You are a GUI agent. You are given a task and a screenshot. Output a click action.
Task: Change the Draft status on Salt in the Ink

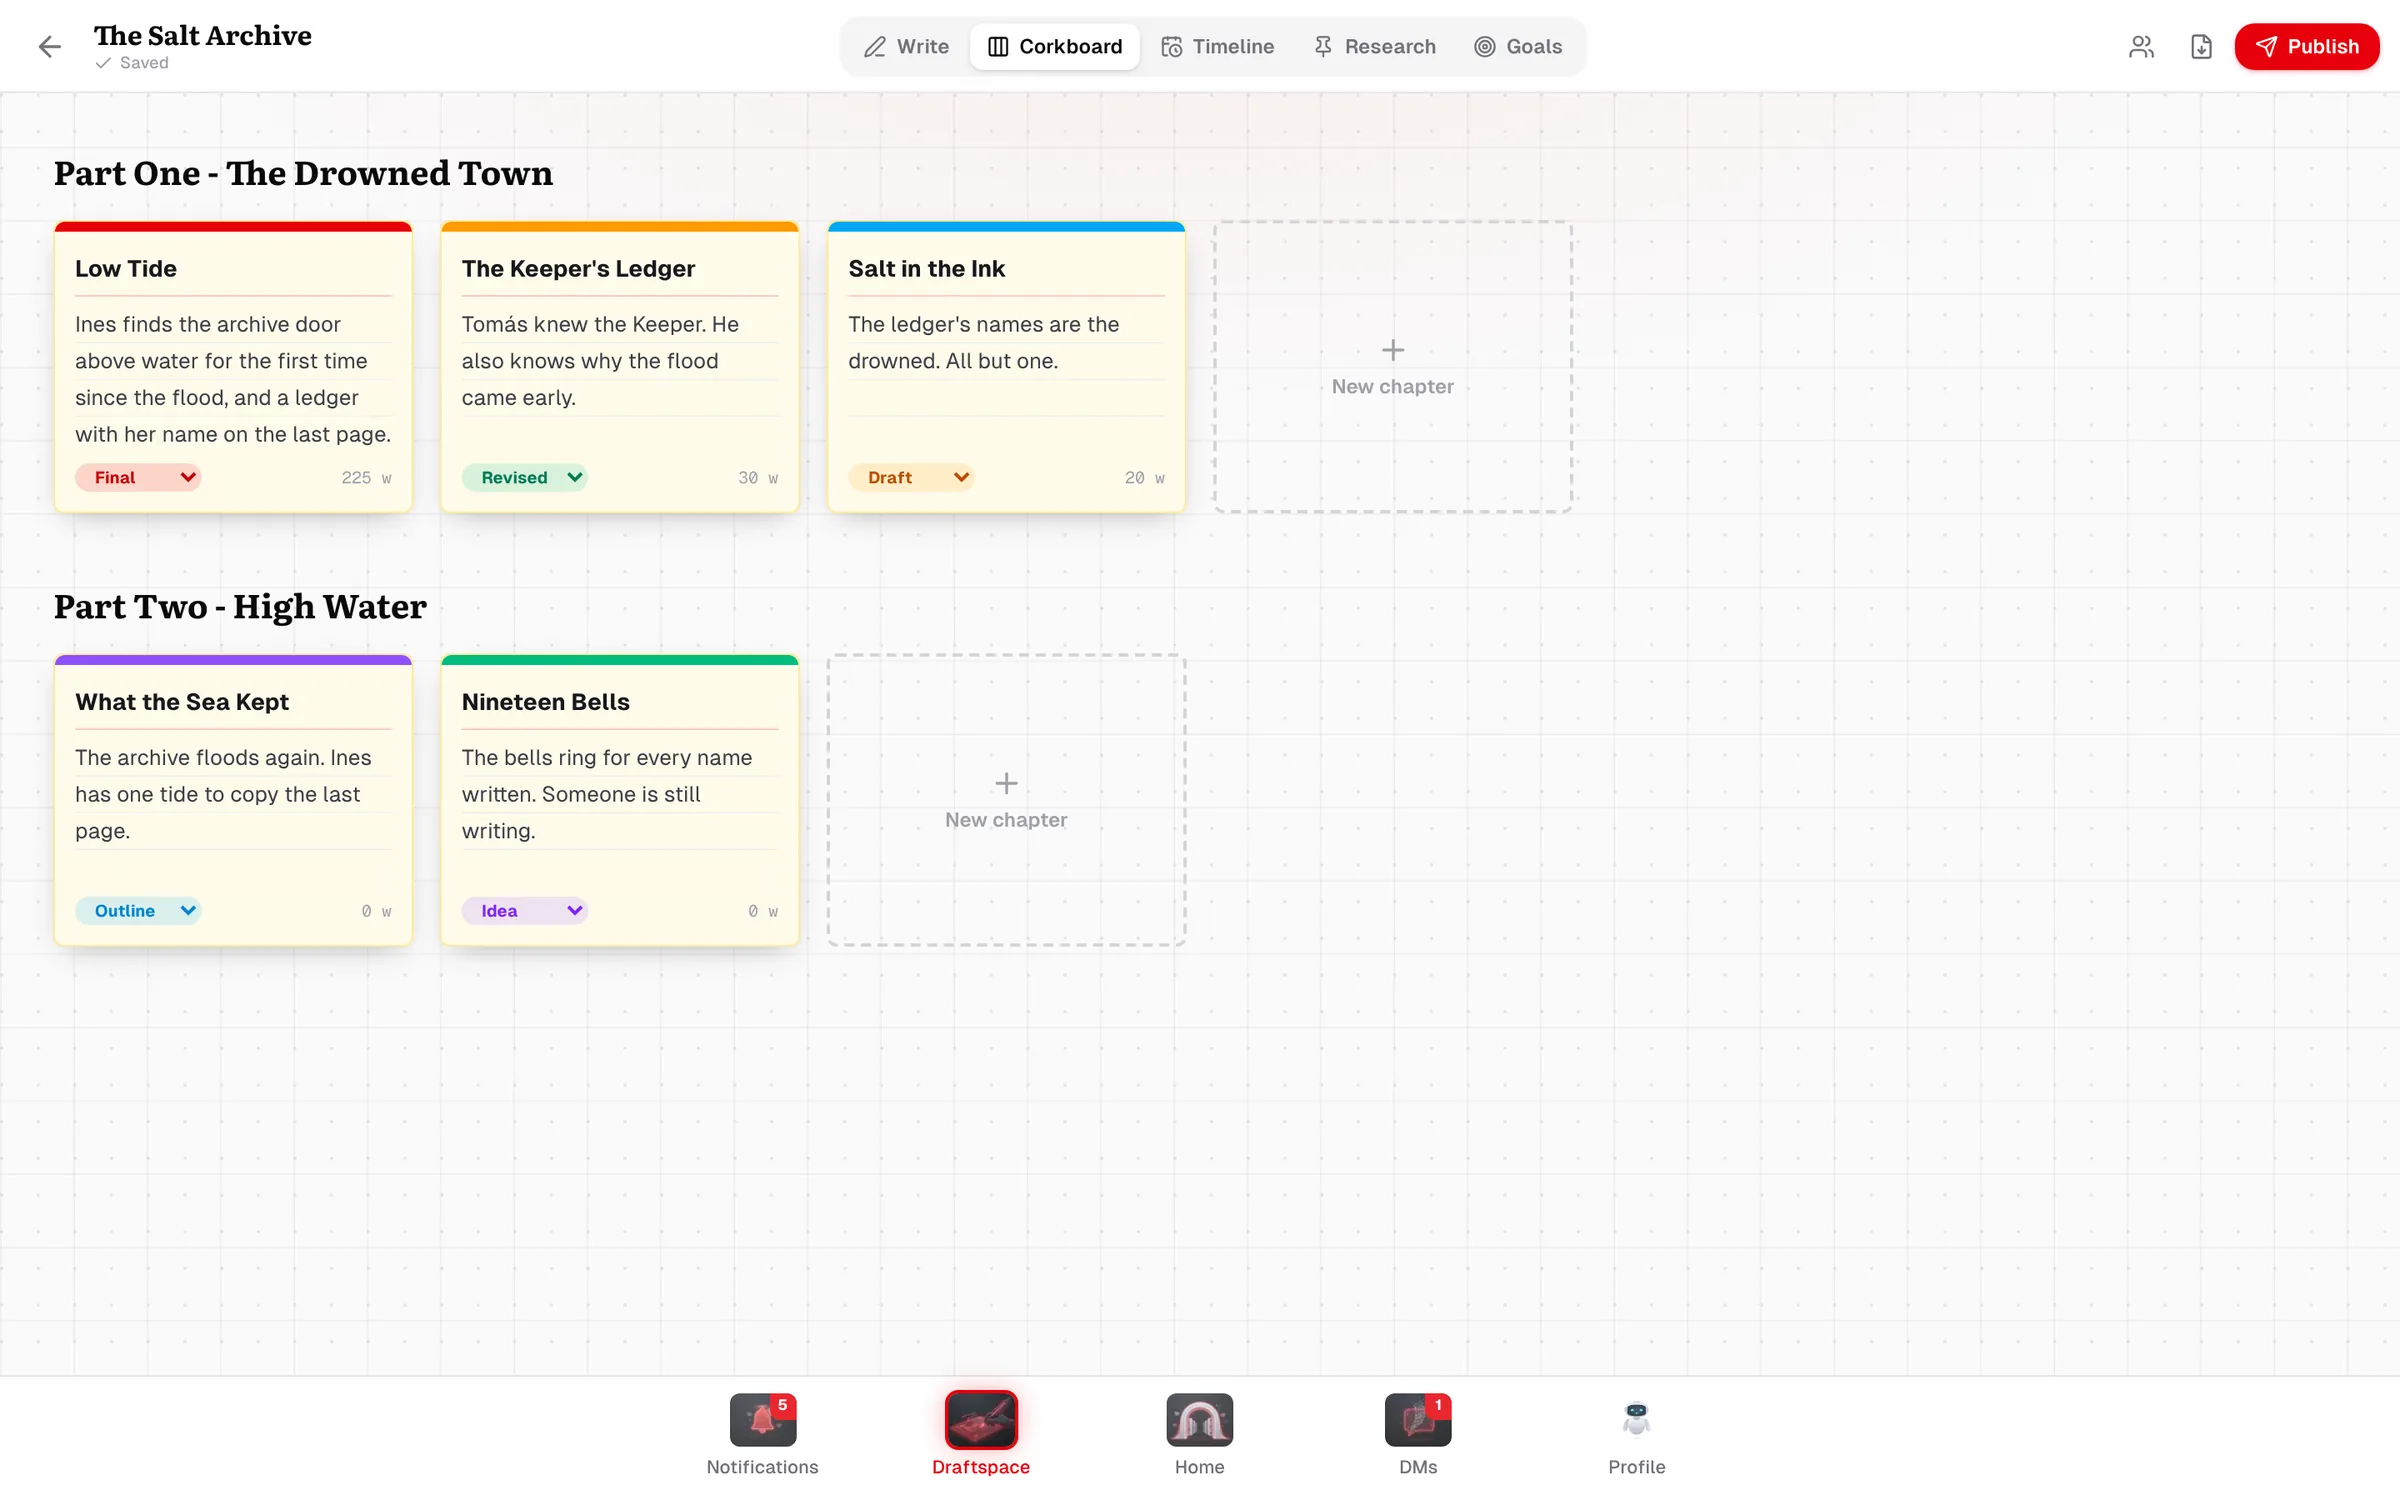pos(911,477)
